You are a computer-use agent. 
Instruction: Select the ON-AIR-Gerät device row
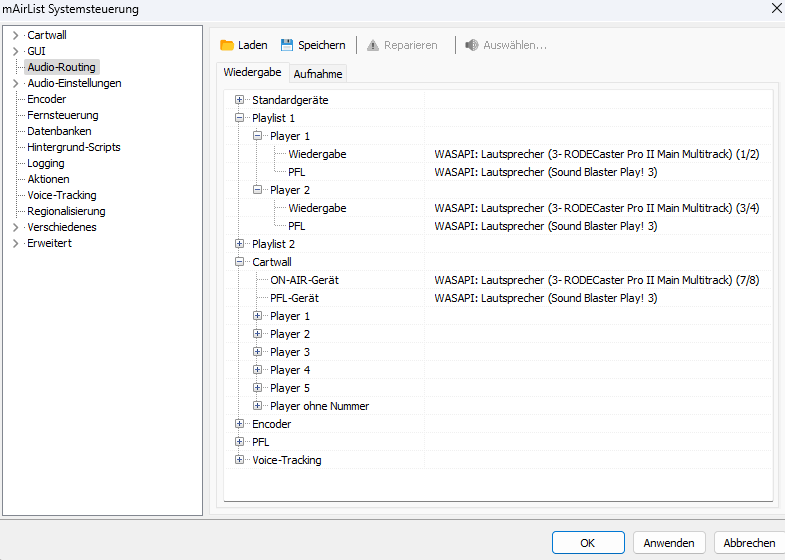(305, 280)
